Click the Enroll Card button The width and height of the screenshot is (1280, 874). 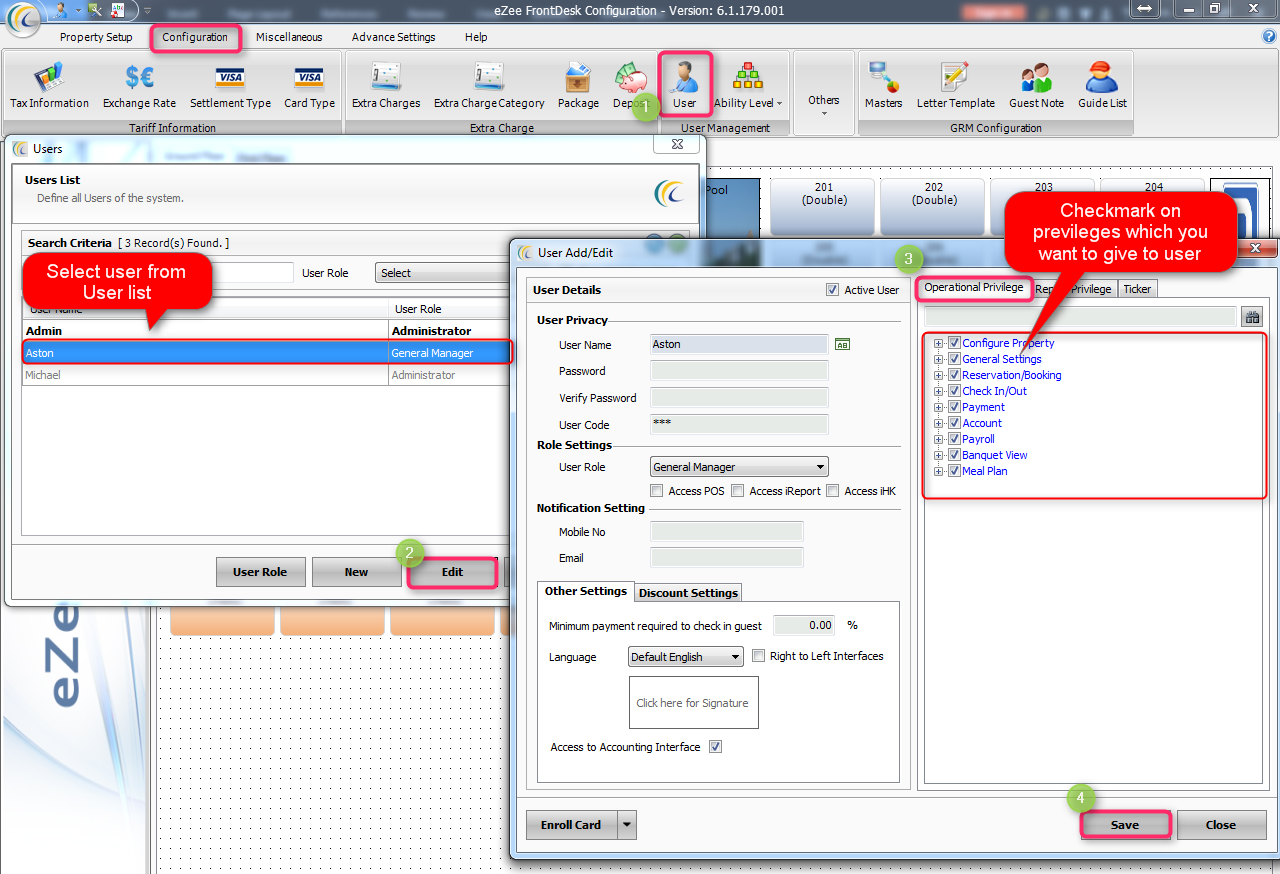(x=571, y=825)
